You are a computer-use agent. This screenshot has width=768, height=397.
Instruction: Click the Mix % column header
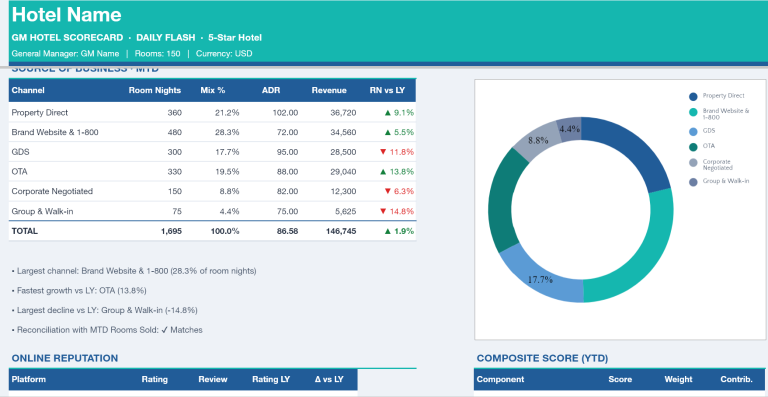213,90
